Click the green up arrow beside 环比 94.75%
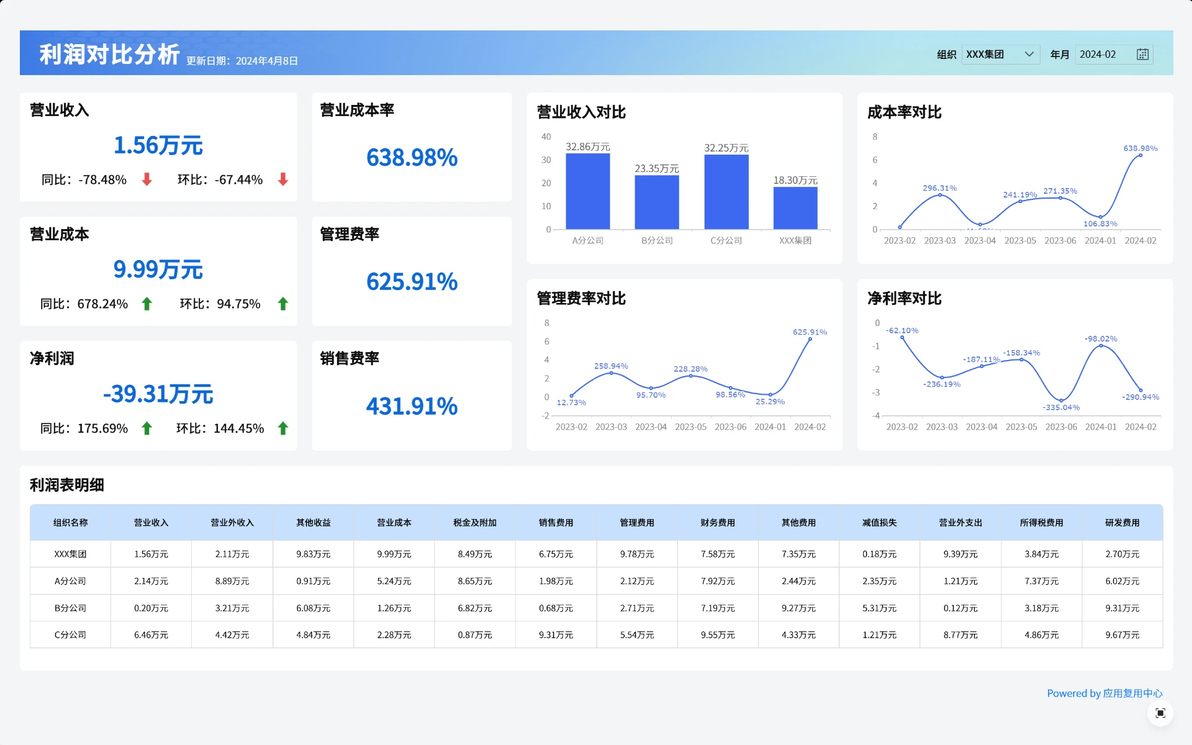Screen dimensions: 1192x745 [x=283, y=304]
